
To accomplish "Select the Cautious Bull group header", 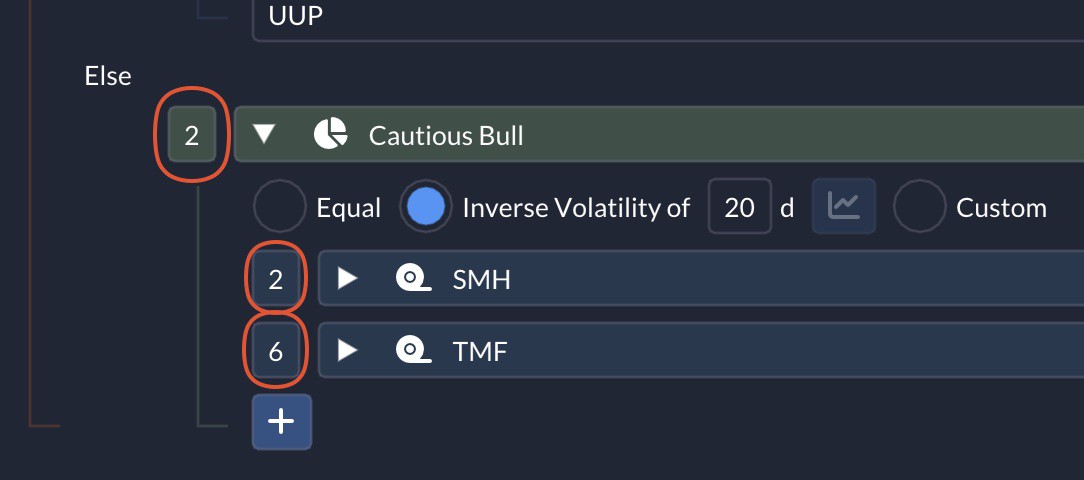I will coord(659,134).
